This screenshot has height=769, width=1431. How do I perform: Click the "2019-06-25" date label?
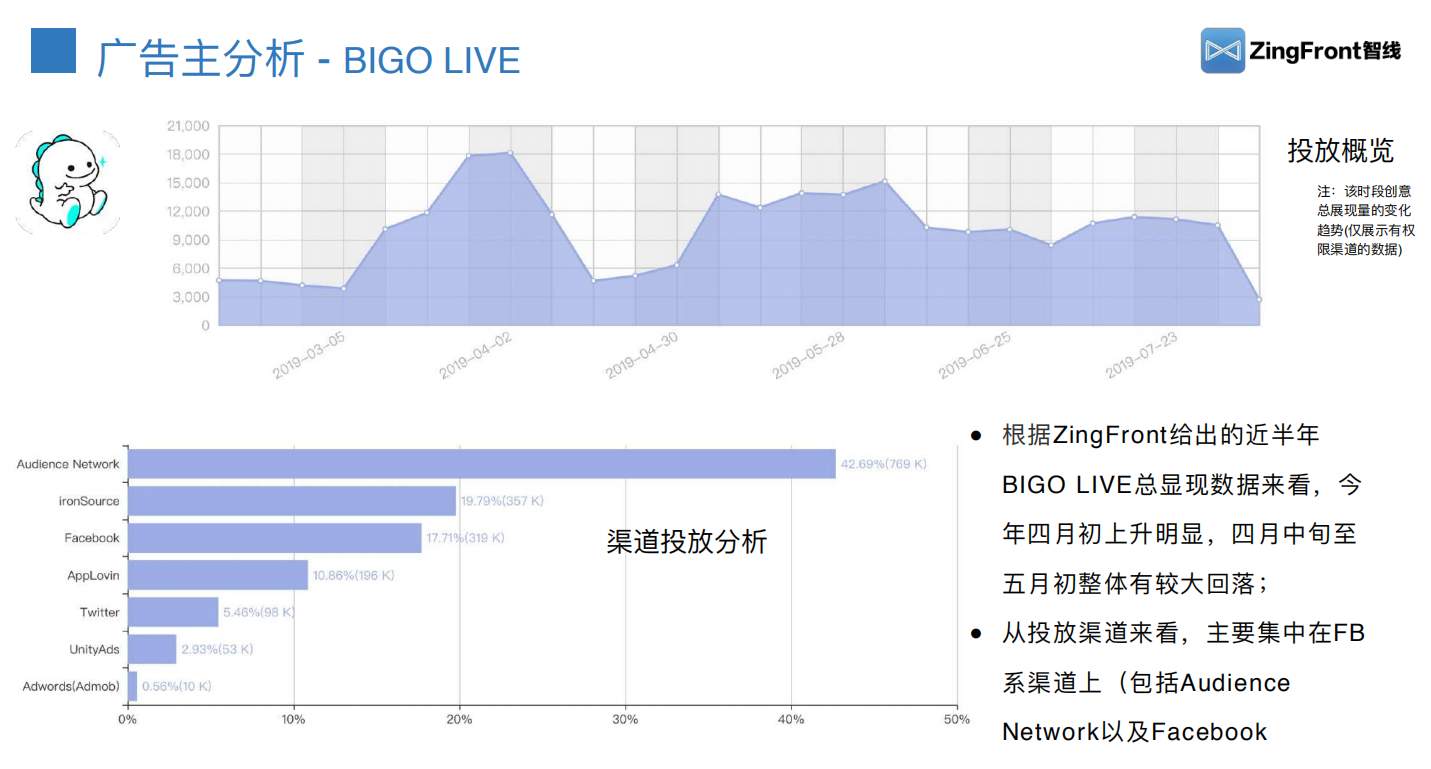click(975, 356)
